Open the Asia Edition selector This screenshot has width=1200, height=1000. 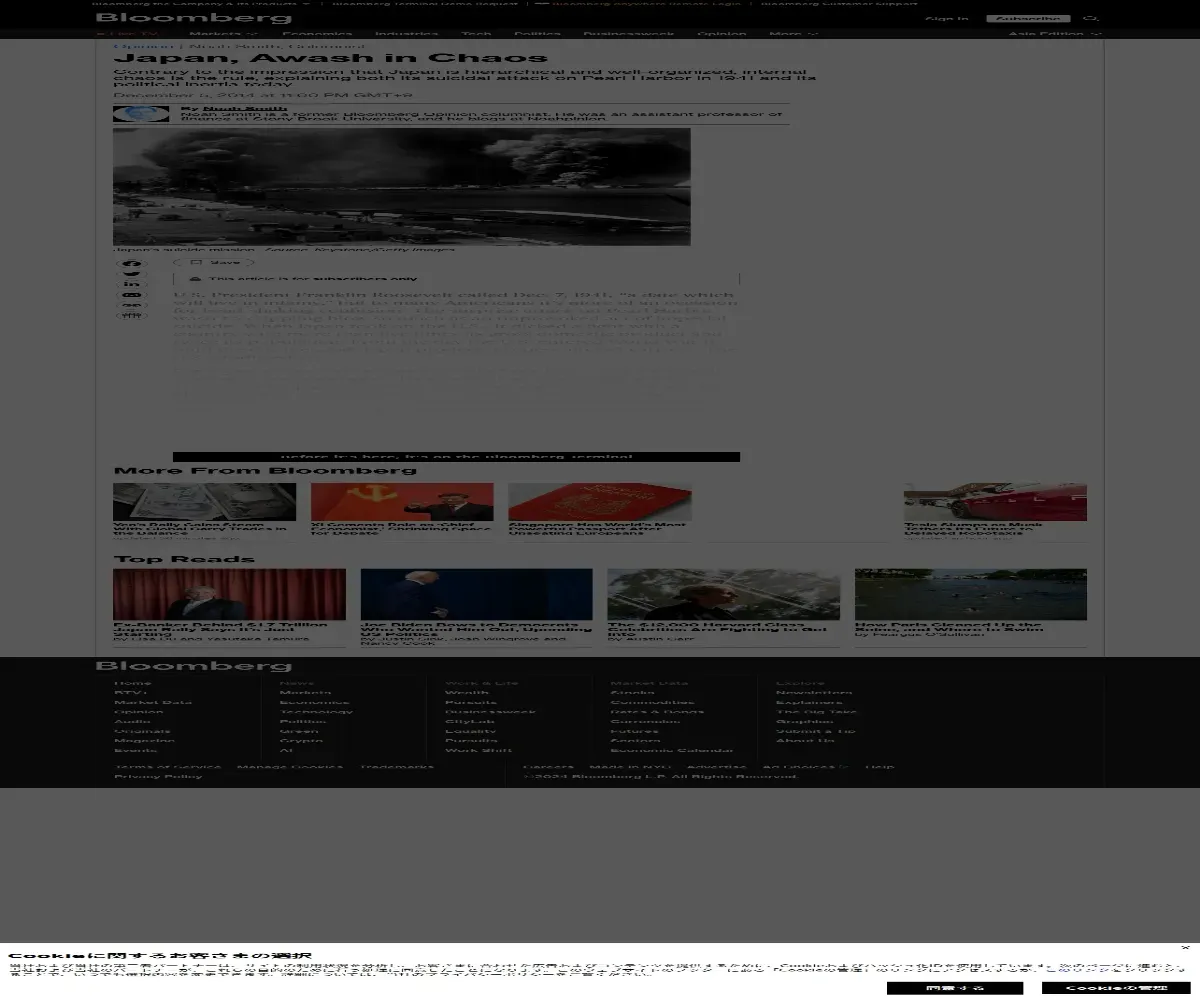click(1055, 34)
